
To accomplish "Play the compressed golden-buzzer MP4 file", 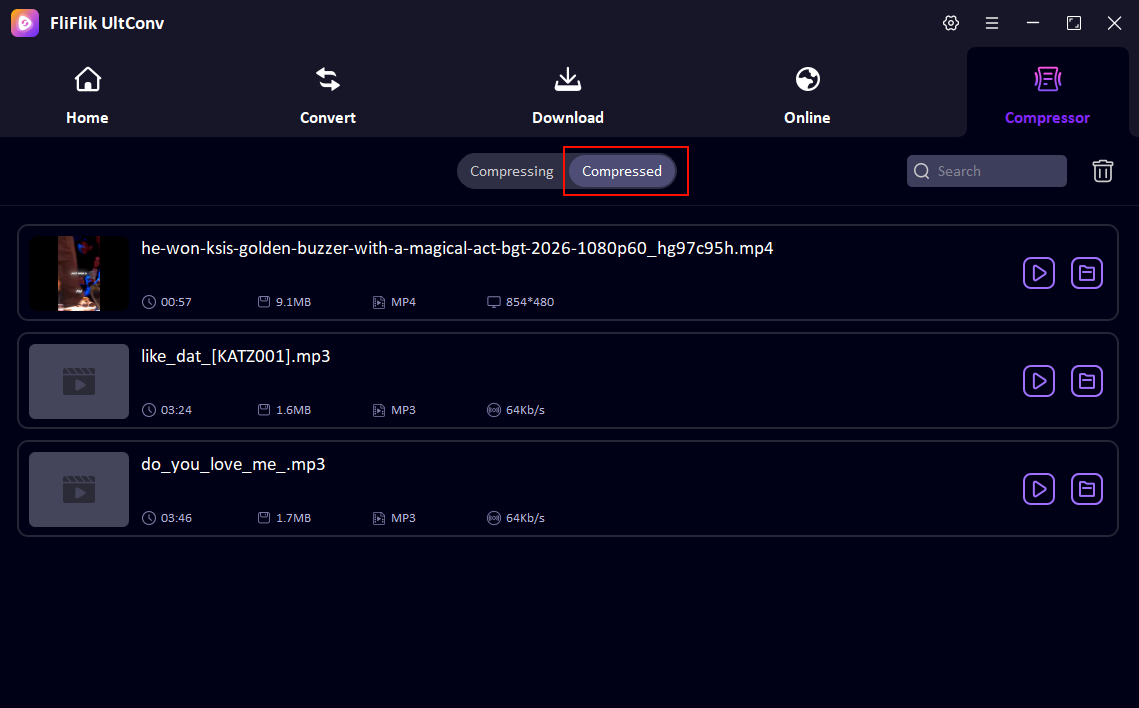I will coord(1038,272).
